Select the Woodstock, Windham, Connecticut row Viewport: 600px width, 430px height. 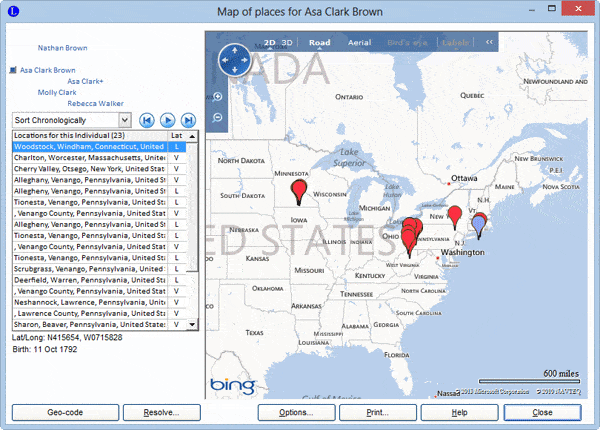pyautogui.click(x=99, y=147)
